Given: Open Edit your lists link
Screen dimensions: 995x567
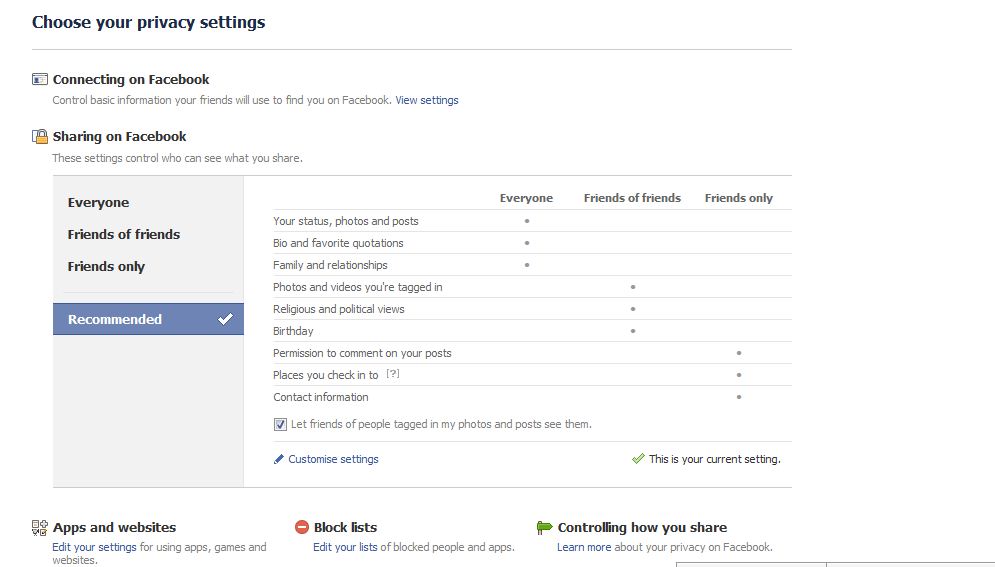Looking at the screenshot, I should coord(345,547).
